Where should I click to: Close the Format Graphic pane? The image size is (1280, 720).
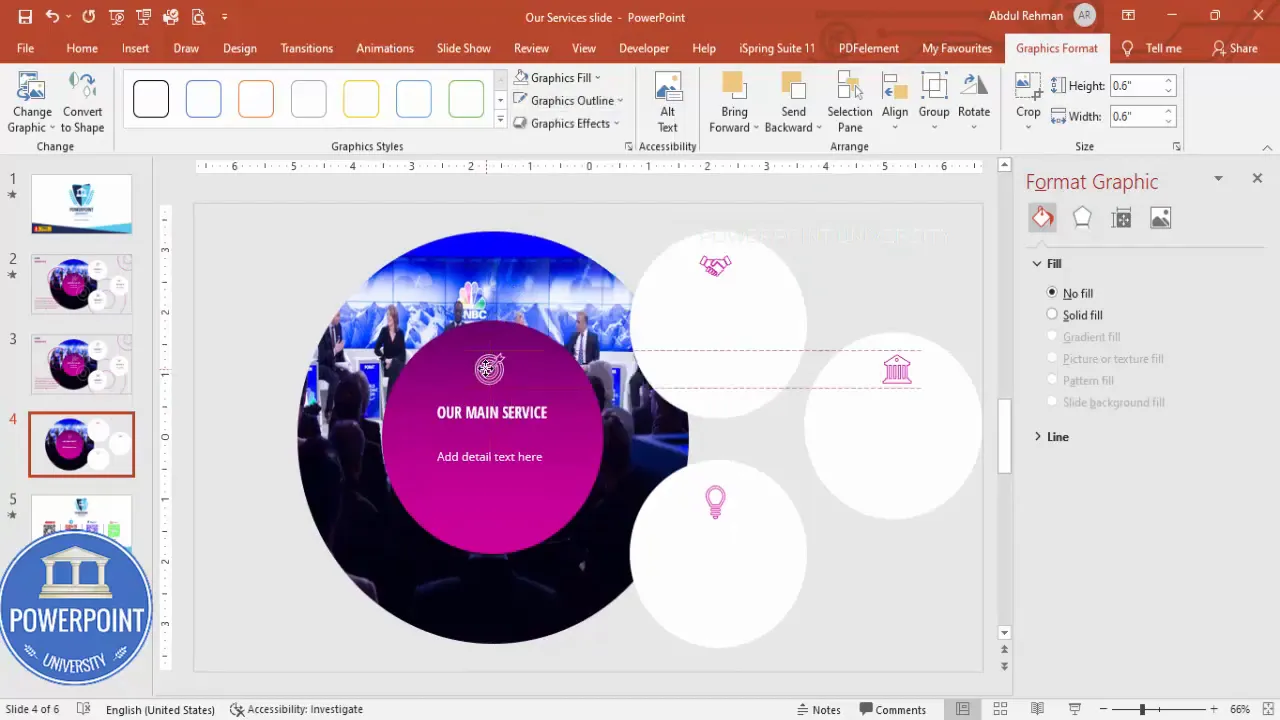click(x=1257, y=178)
